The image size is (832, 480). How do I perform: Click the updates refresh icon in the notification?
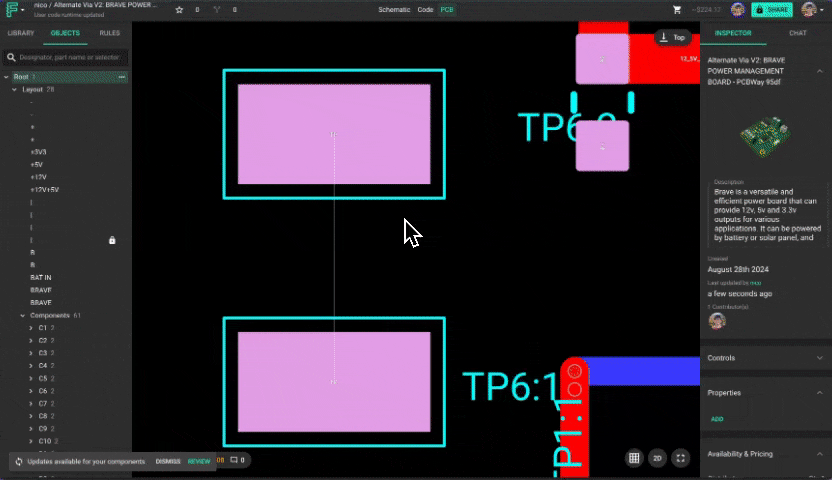click(x=19, y=461)
